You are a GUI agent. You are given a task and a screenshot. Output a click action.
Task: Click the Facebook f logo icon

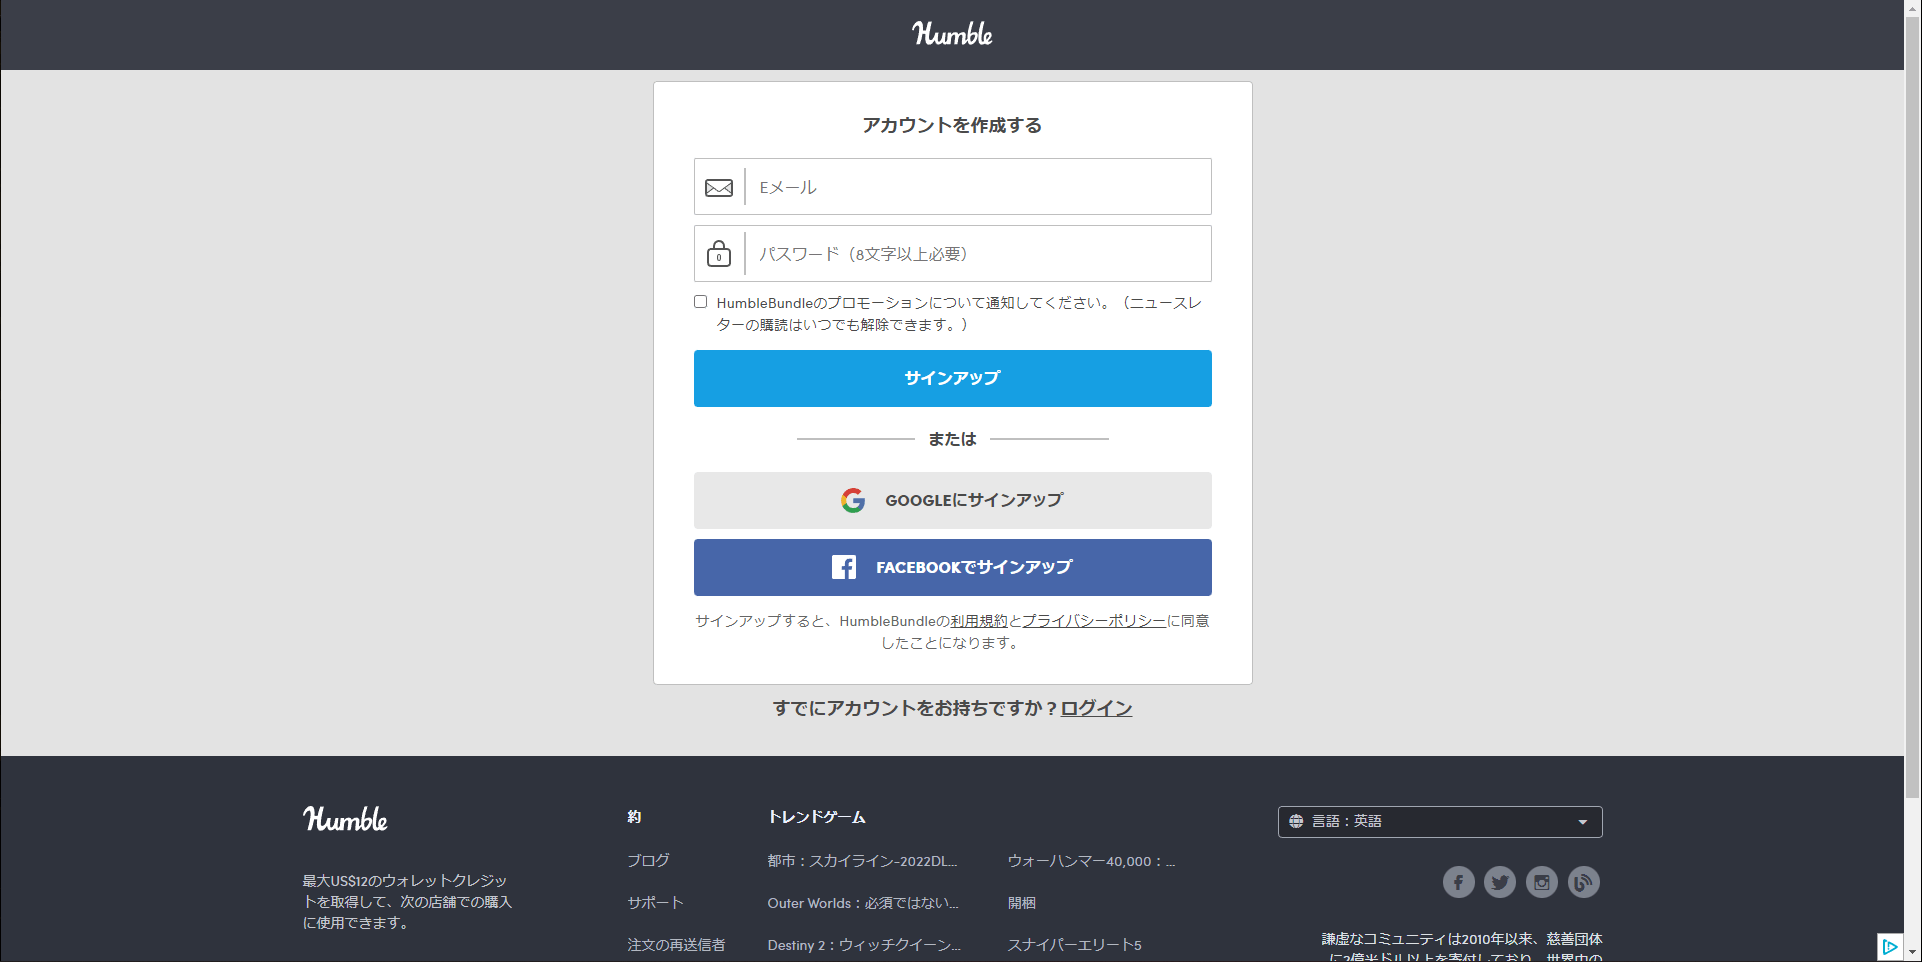point(844,567)
